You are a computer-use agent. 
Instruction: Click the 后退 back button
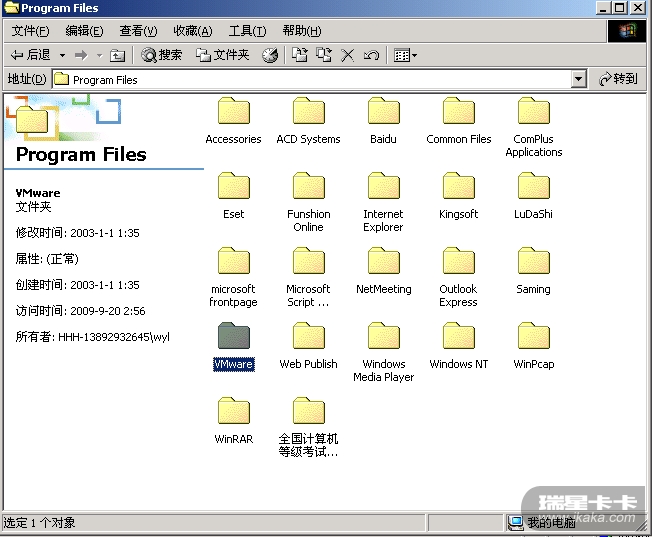point(31,55)
